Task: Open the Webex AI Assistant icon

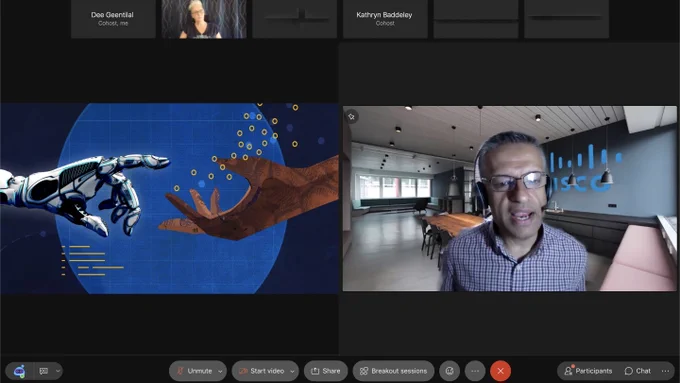Action: (19, 371)
